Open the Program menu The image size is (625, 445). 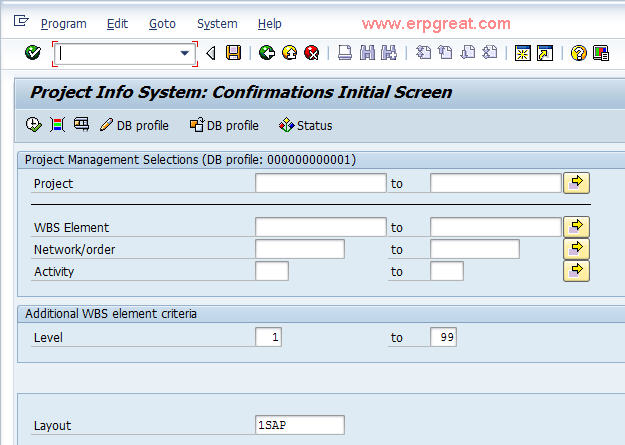(64, 24)
